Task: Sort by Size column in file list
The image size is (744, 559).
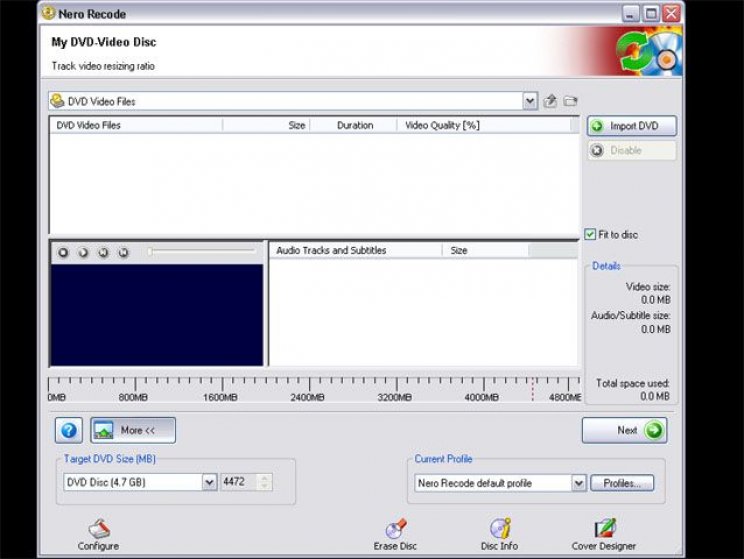Action: [266, 125]
